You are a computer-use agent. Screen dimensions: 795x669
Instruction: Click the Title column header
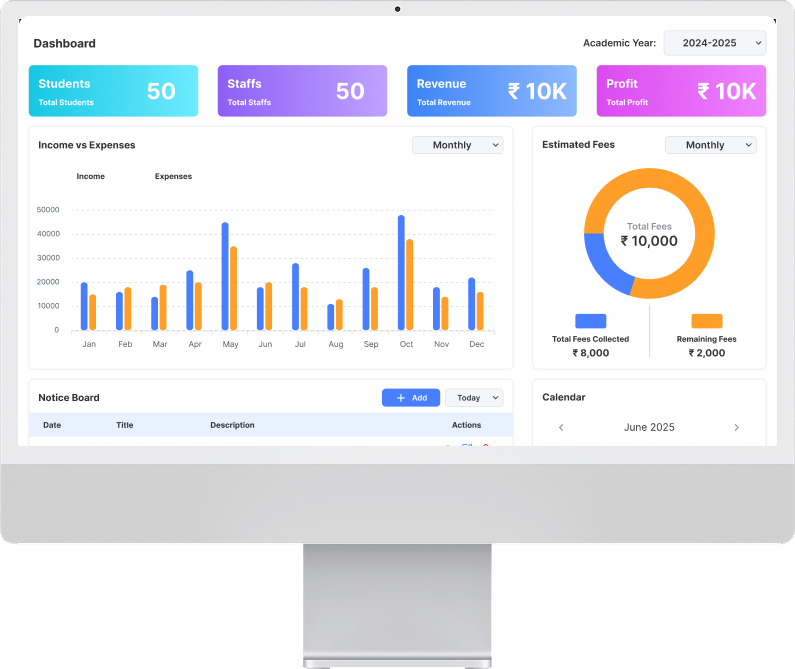pos(124,425)
